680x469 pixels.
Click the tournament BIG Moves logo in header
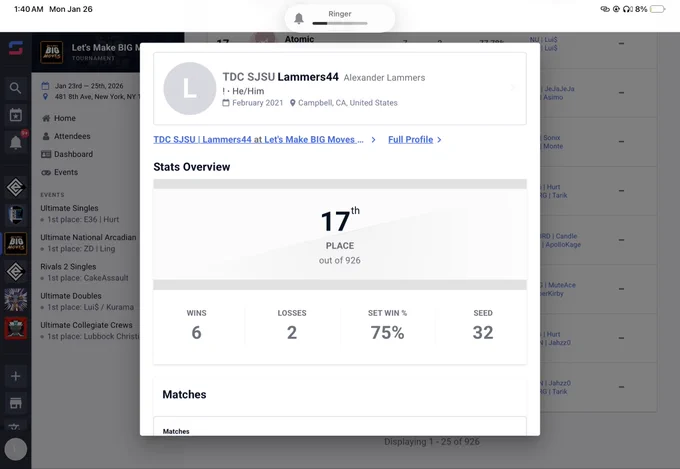coord(52,52)
